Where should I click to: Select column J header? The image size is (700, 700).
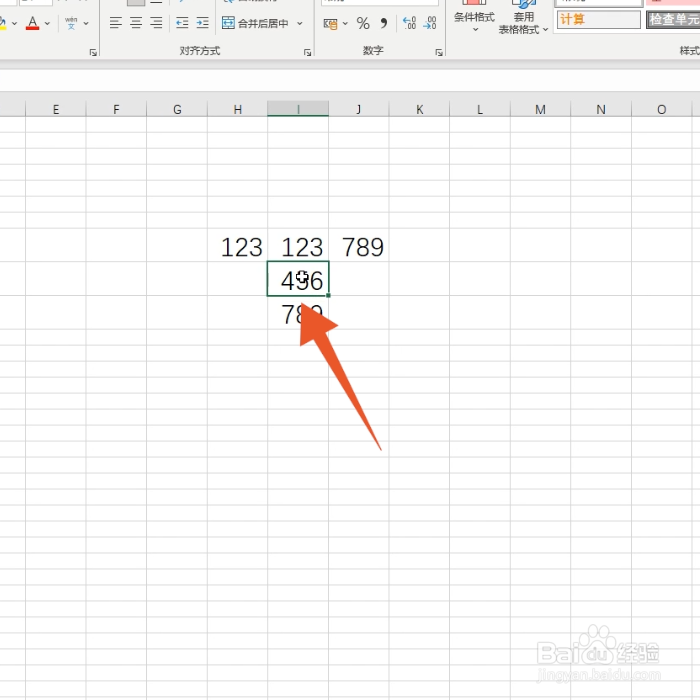(359, 109)
